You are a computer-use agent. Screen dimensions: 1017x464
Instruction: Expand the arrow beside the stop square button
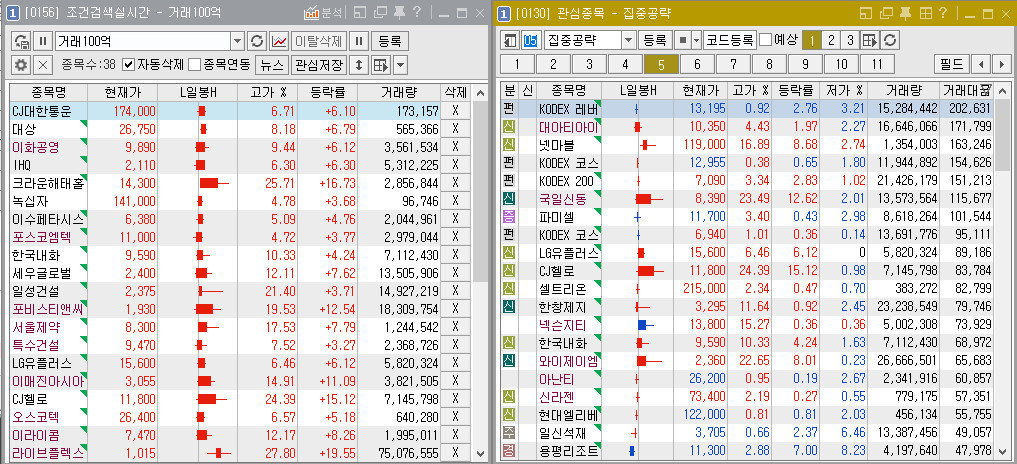pos(696,40)
